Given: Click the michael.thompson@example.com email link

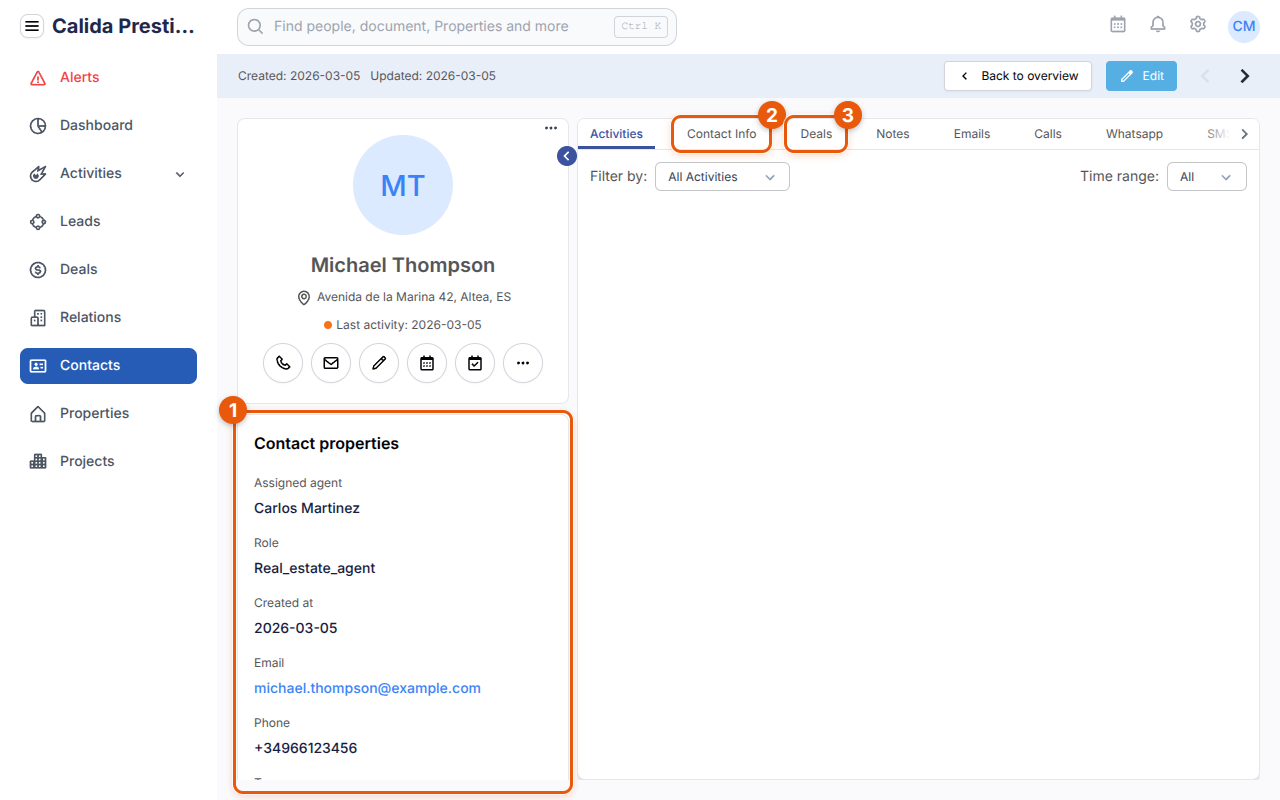Looking at the screenshot, I should click(367, 688).
